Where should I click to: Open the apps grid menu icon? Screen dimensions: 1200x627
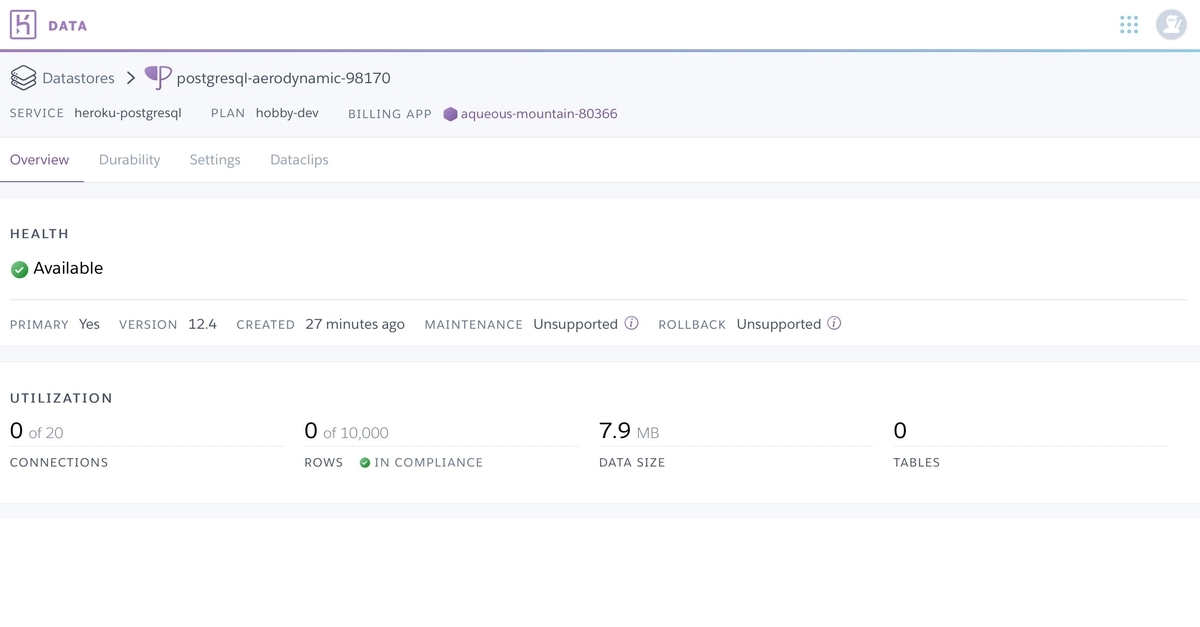pos(1129,25)
